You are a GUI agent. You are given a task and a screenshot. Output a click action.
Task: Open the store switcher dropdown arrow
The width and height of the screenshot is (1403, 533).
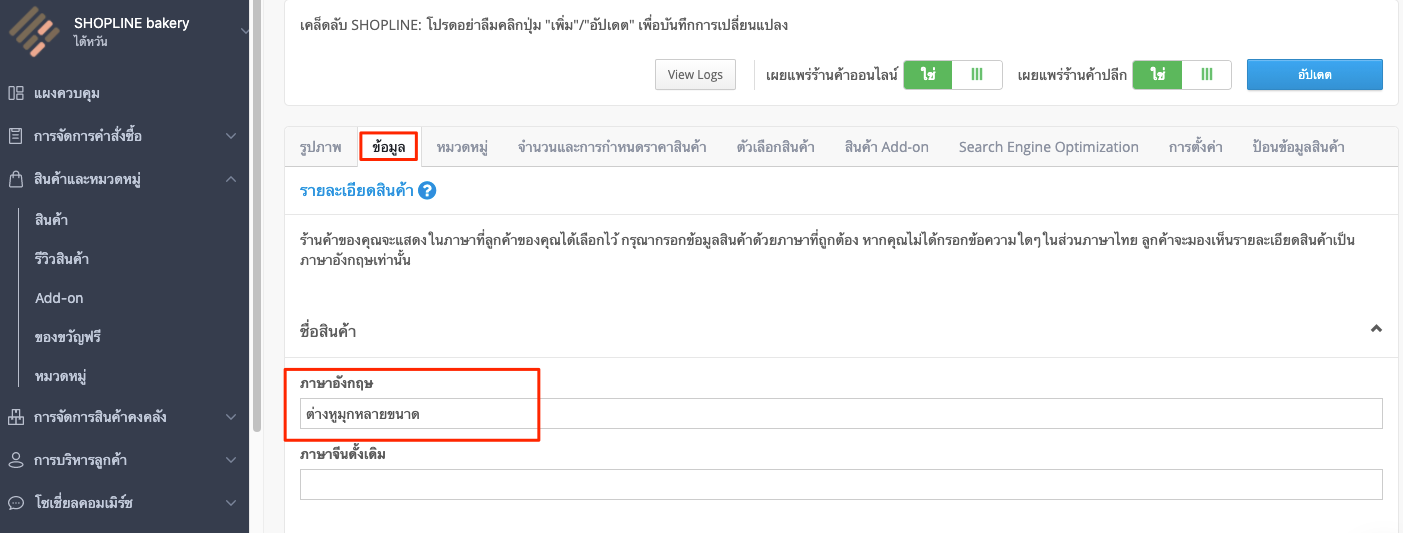coord(245,32)
